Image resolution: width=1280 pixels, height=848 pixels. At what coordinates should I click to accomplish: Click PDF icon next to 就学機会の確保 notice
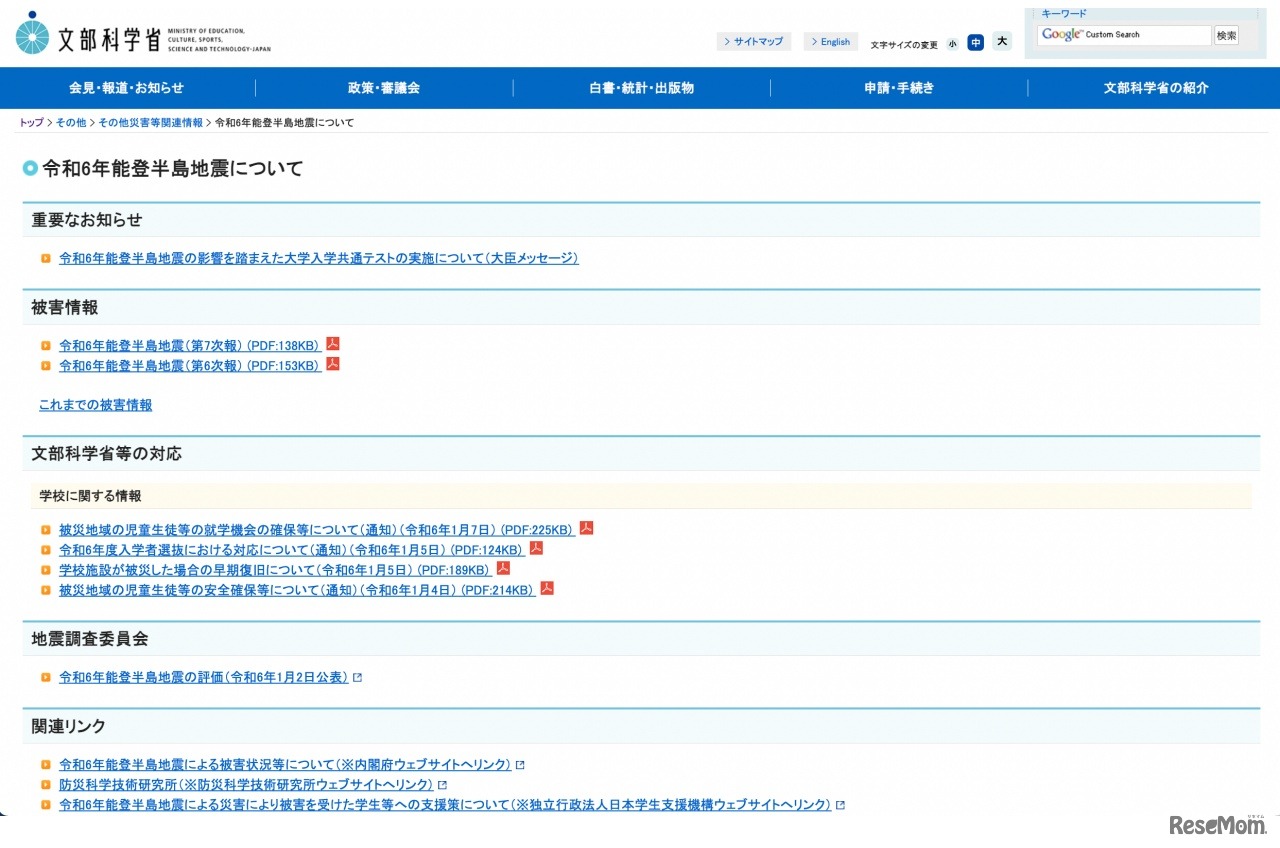pos(587,528)
